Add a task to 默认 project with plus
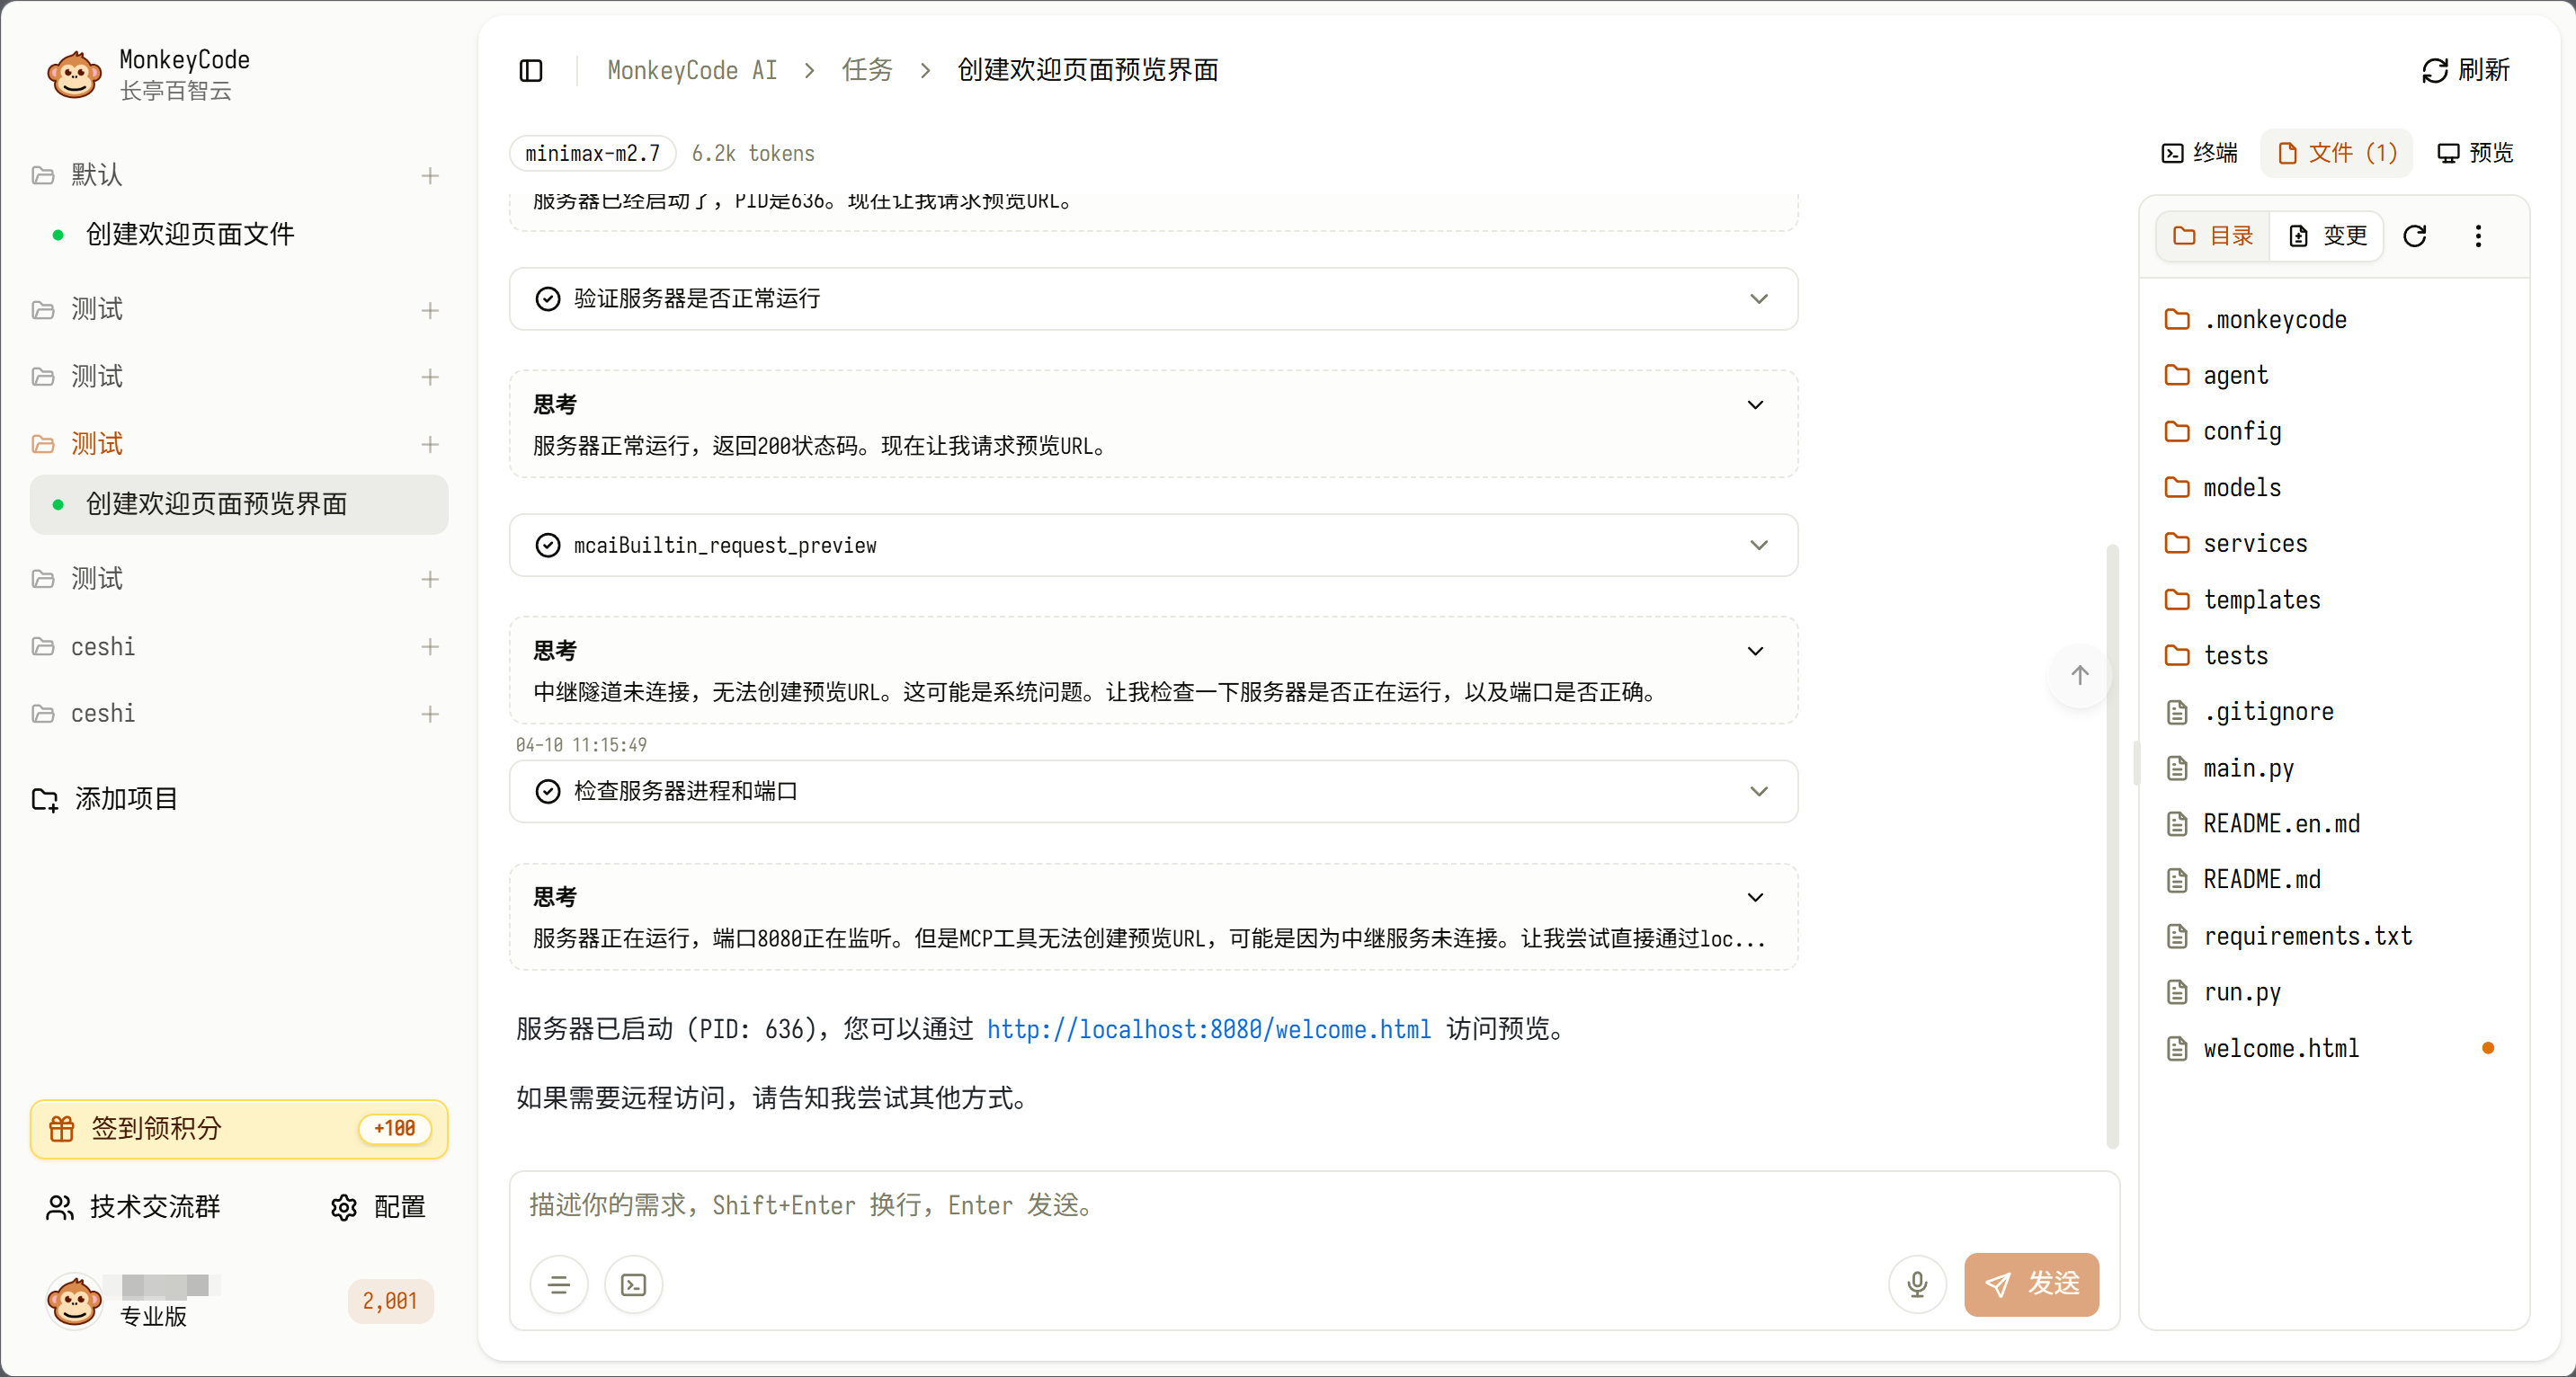 click(x=430, y=176)
